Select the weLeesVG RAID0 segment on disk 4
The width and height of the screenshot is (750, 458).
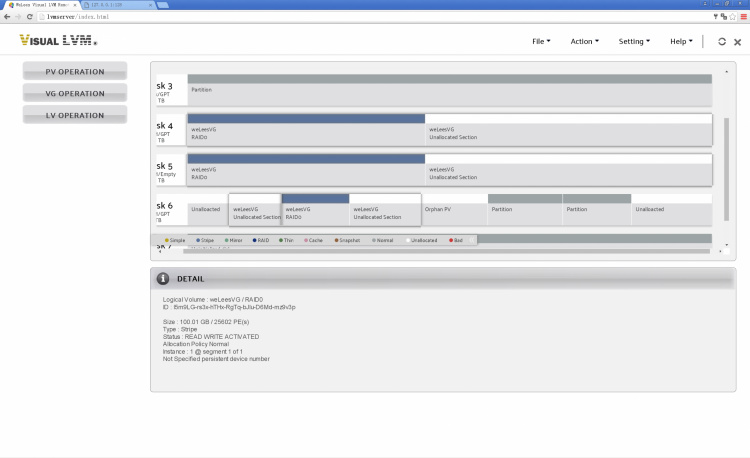coord(306,132)
